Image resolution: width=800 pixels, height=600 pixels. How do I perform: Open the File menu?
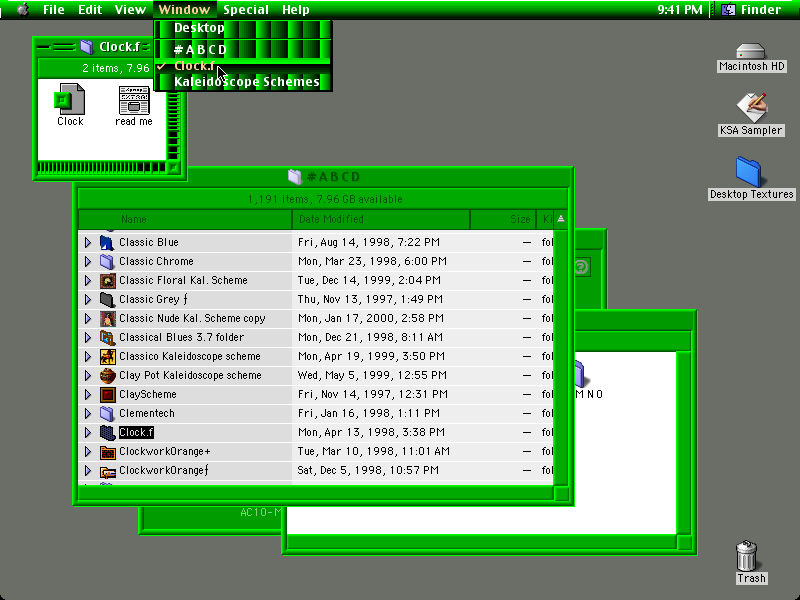tap(54, 10)
